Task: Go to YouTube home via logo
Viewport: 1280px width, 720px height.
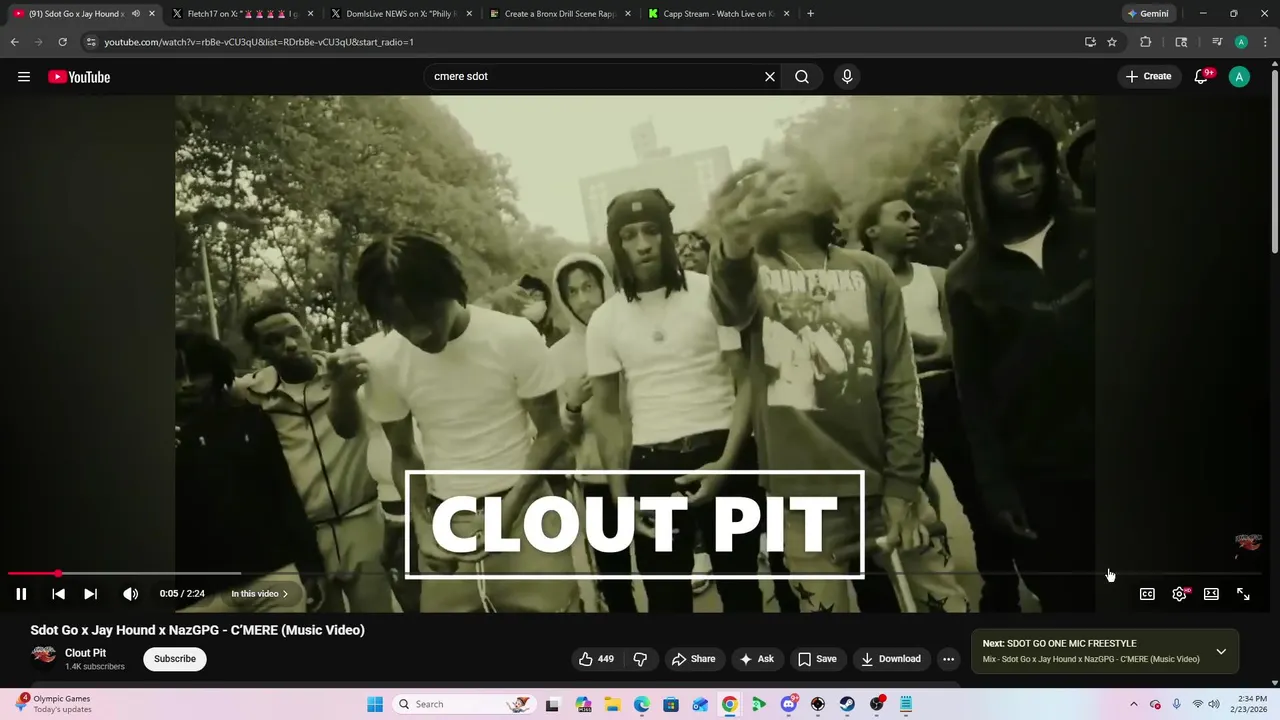Action: click(x=79, y=77)
